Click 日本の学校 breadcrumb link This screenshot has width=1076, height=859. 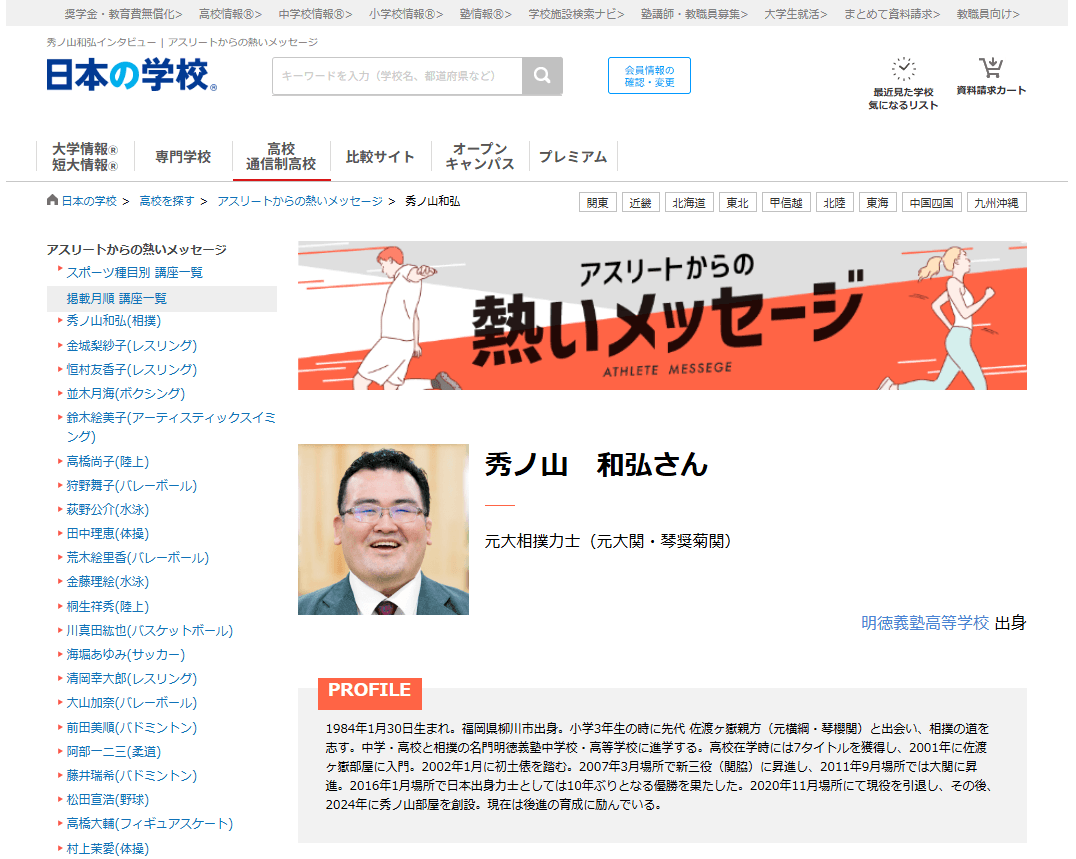tap(89, 201)
